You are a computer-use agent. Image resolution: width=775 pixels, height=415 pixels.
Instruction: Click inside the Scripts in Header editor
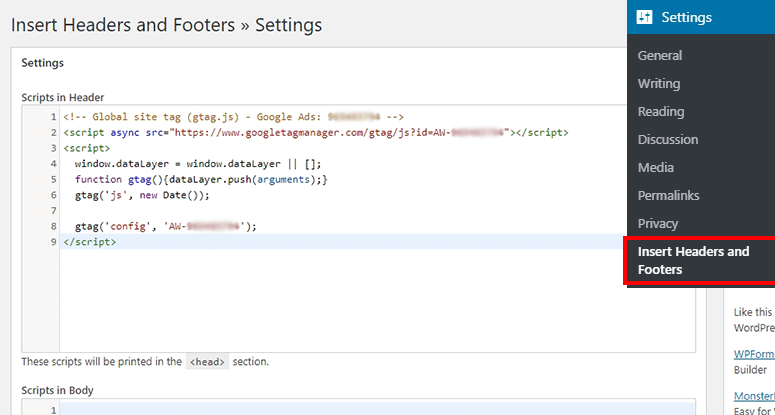(358, 228)
